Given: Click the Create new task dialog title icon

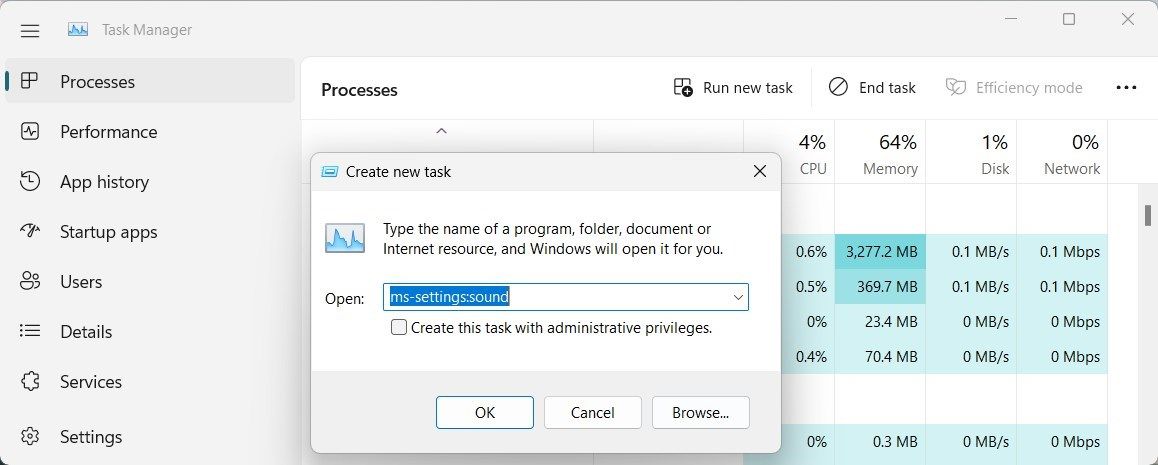Looking at the screenshot, I should point(329,172).
